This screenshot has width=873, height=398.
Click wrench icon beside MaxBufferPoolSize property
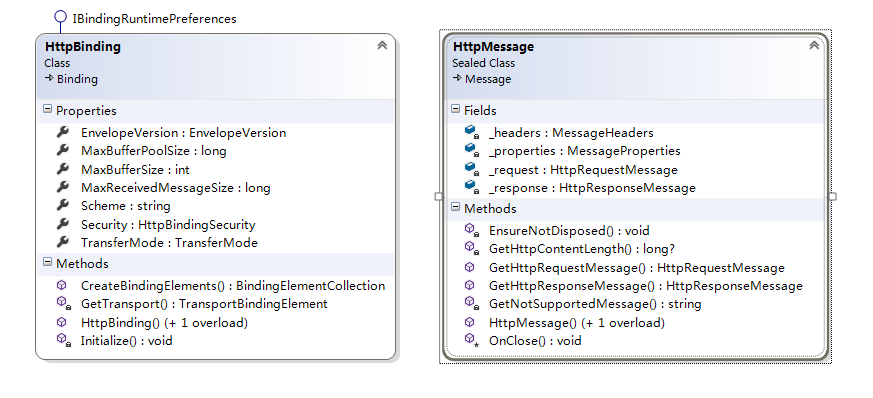(62, 151)
